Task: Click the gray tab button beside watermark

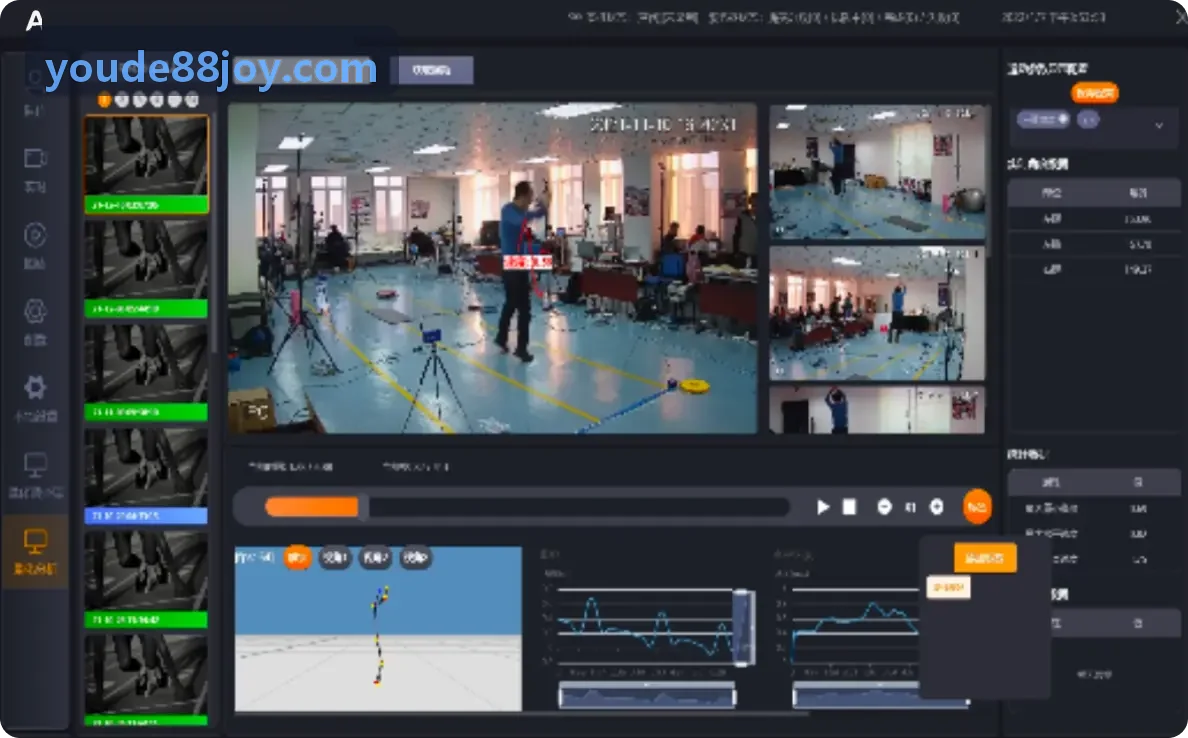Action: pos(432,70)
